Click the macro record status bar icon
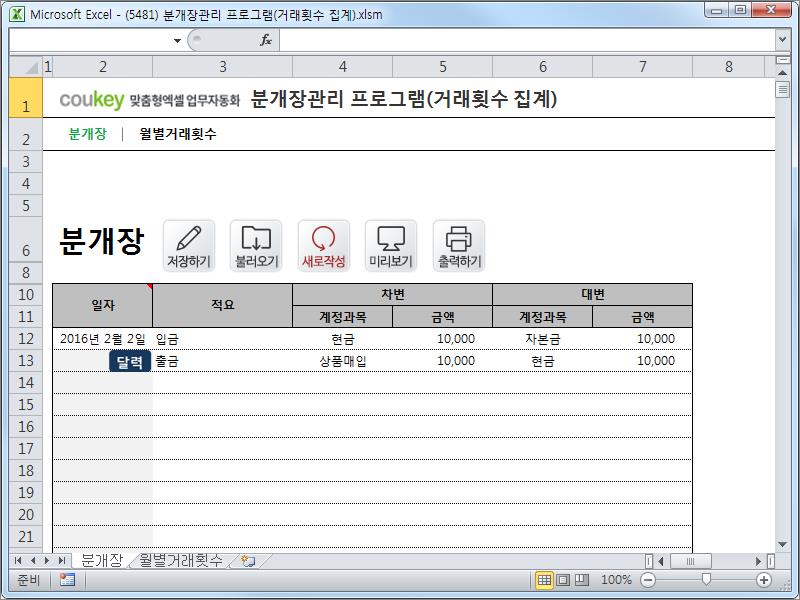This screenshot has width=800, height=600. click(x=67, y=580)
